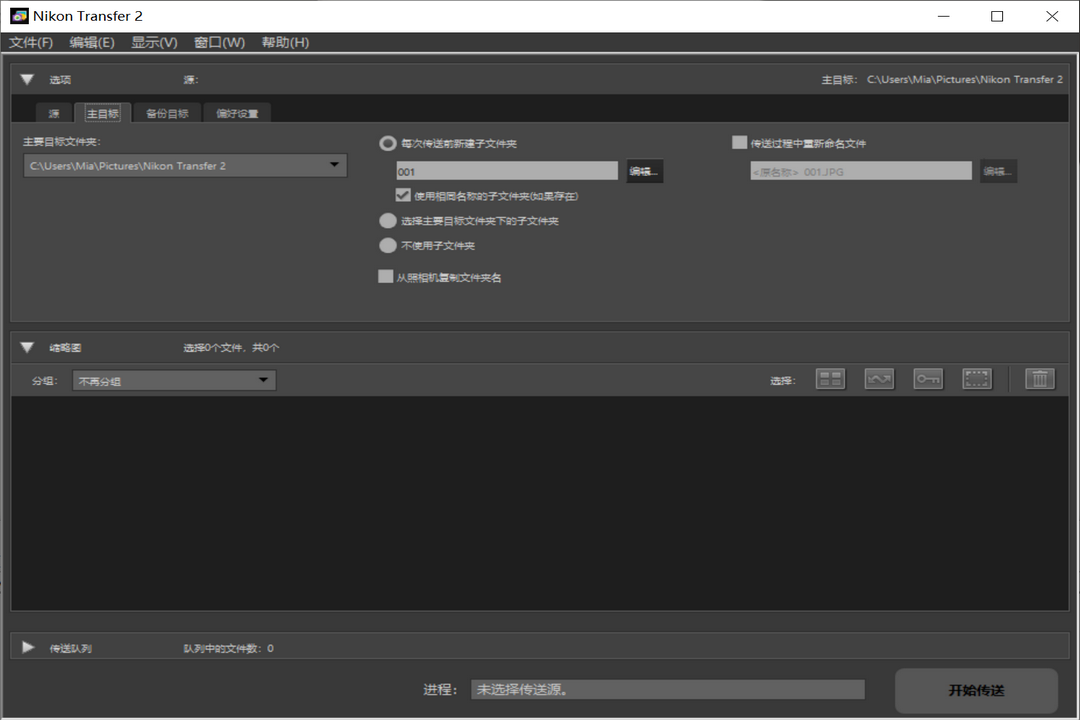This screenshot has width=1080, height=720.
Task: Click the select protected images key icon
Action: (928, 379)
